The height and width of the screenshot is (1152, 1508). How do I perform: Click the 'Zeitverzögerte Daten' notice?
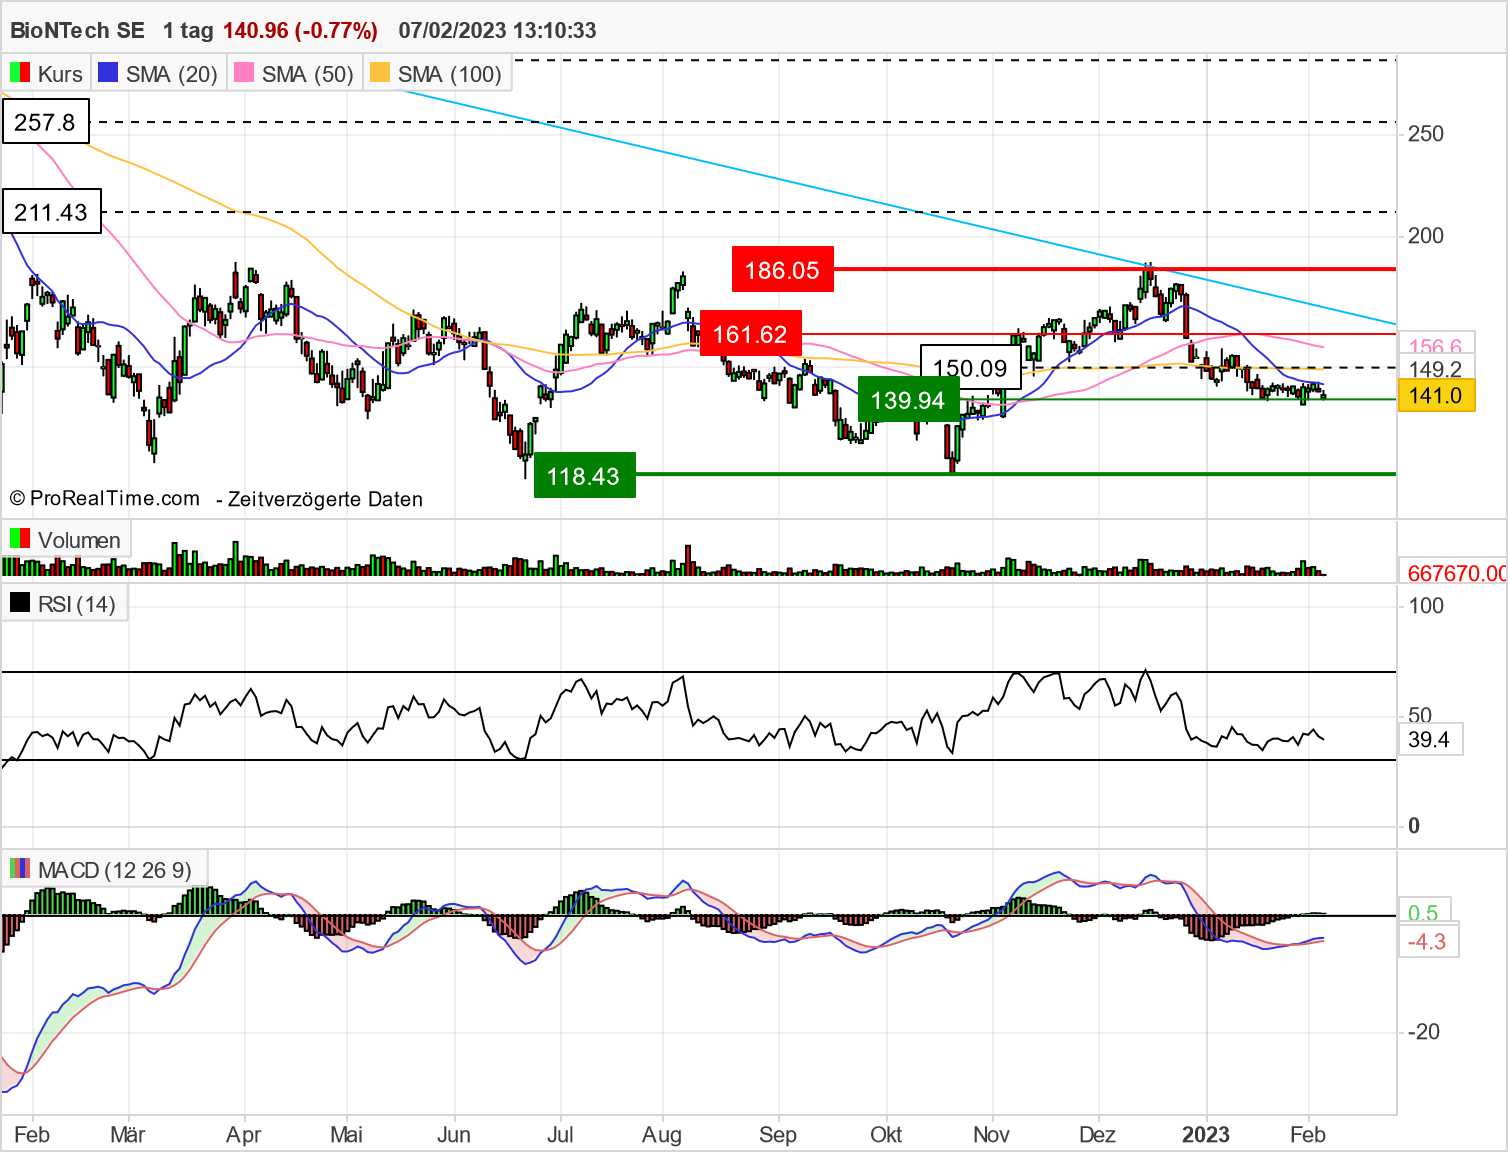click(325, 499)
